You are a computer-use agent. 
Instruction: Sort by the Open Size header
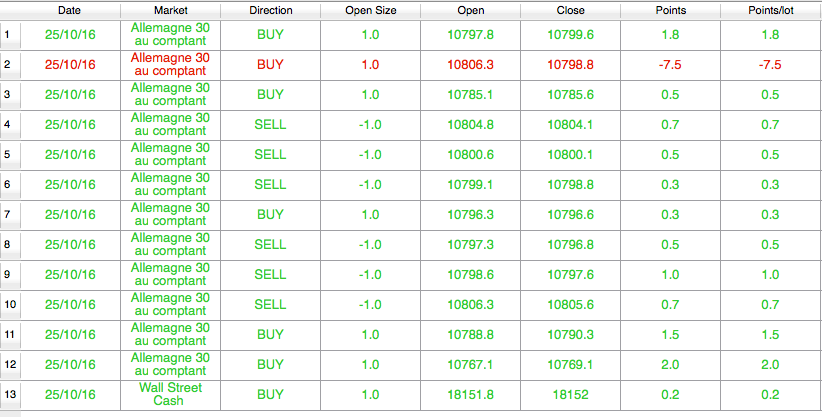click(x=370, y=10)
